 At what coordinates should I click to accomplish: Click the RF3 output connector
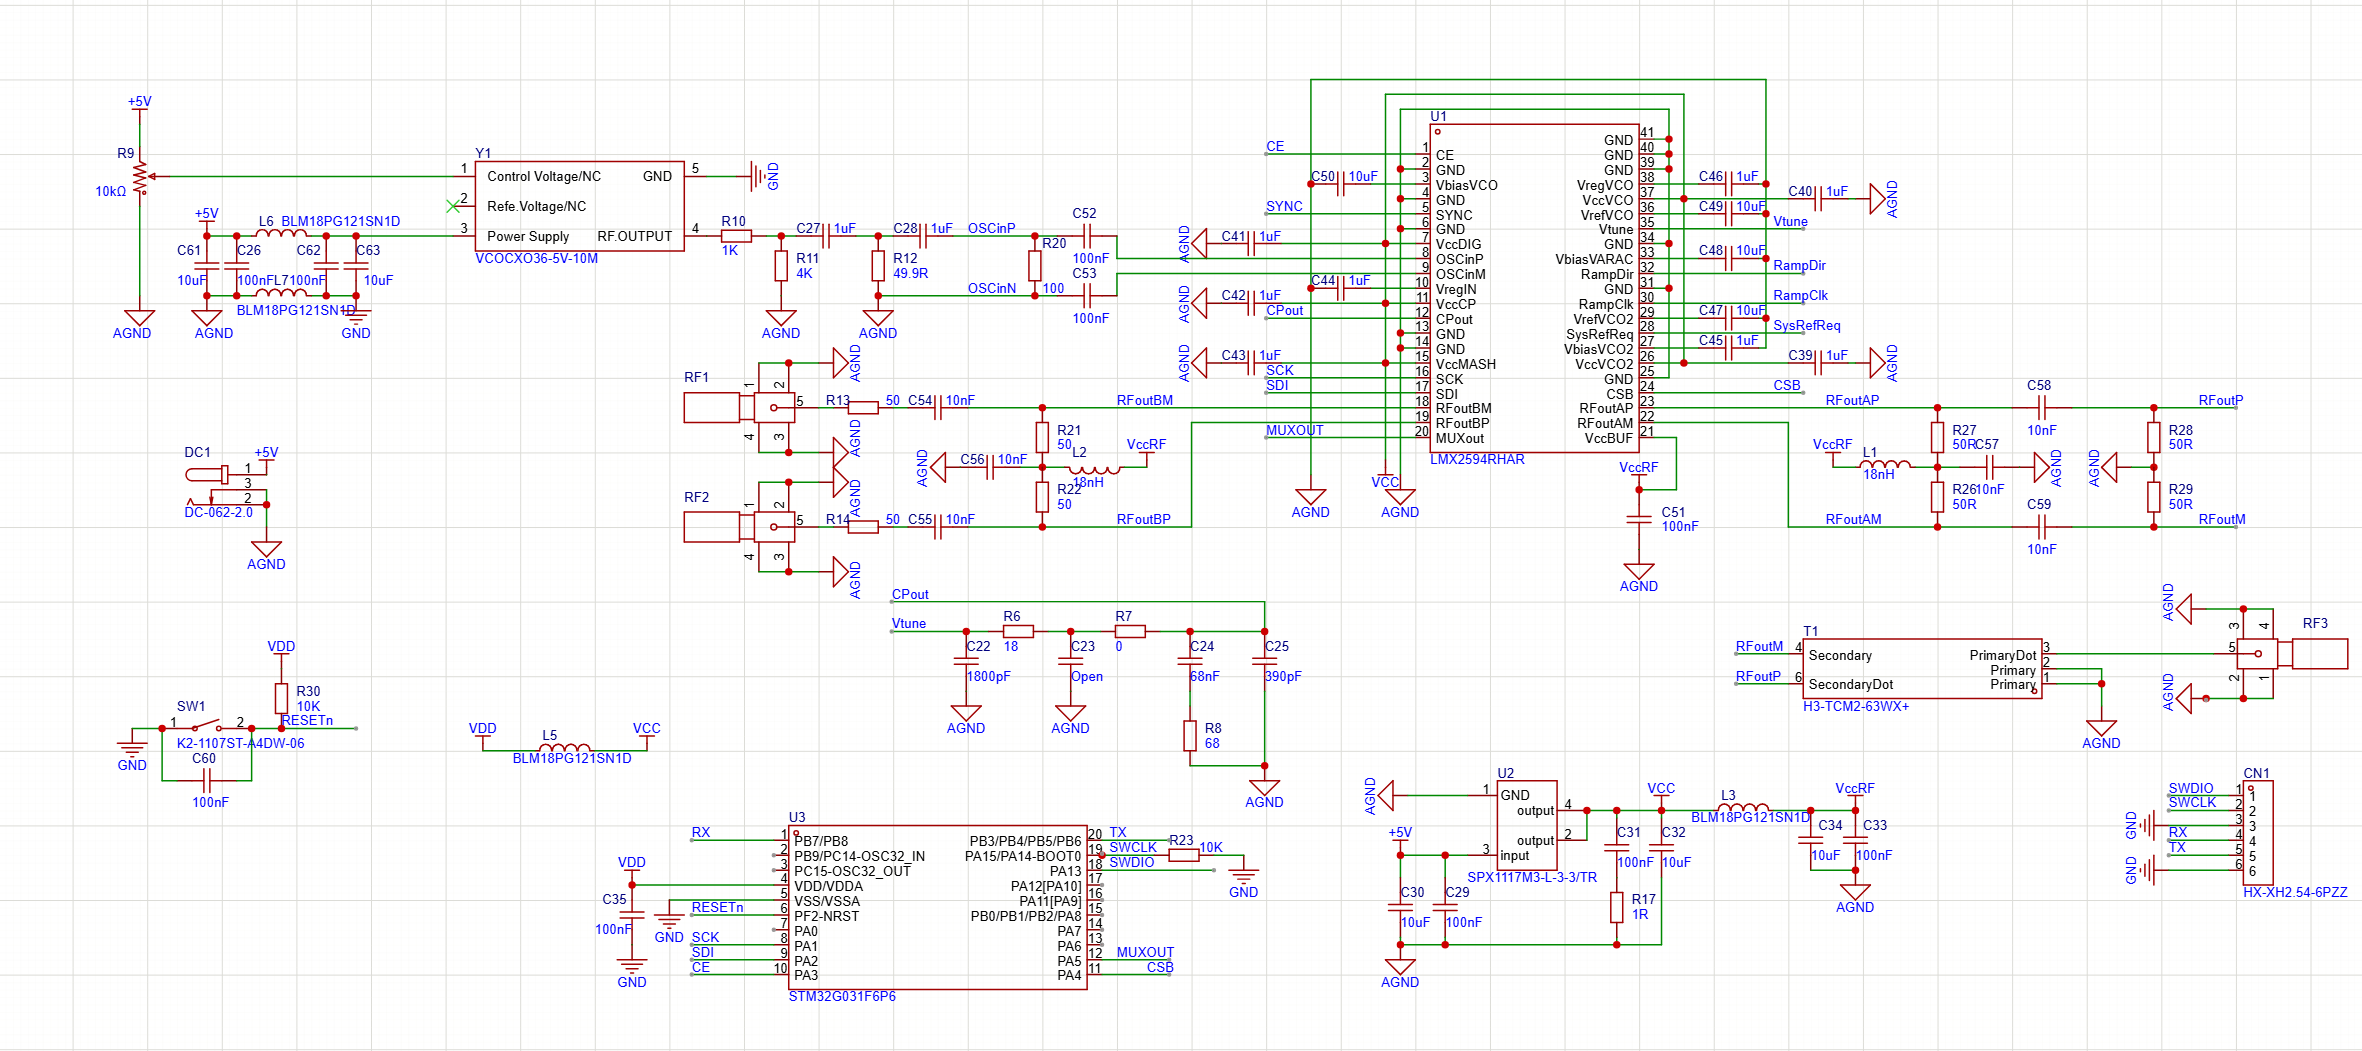pos(2294,654)
